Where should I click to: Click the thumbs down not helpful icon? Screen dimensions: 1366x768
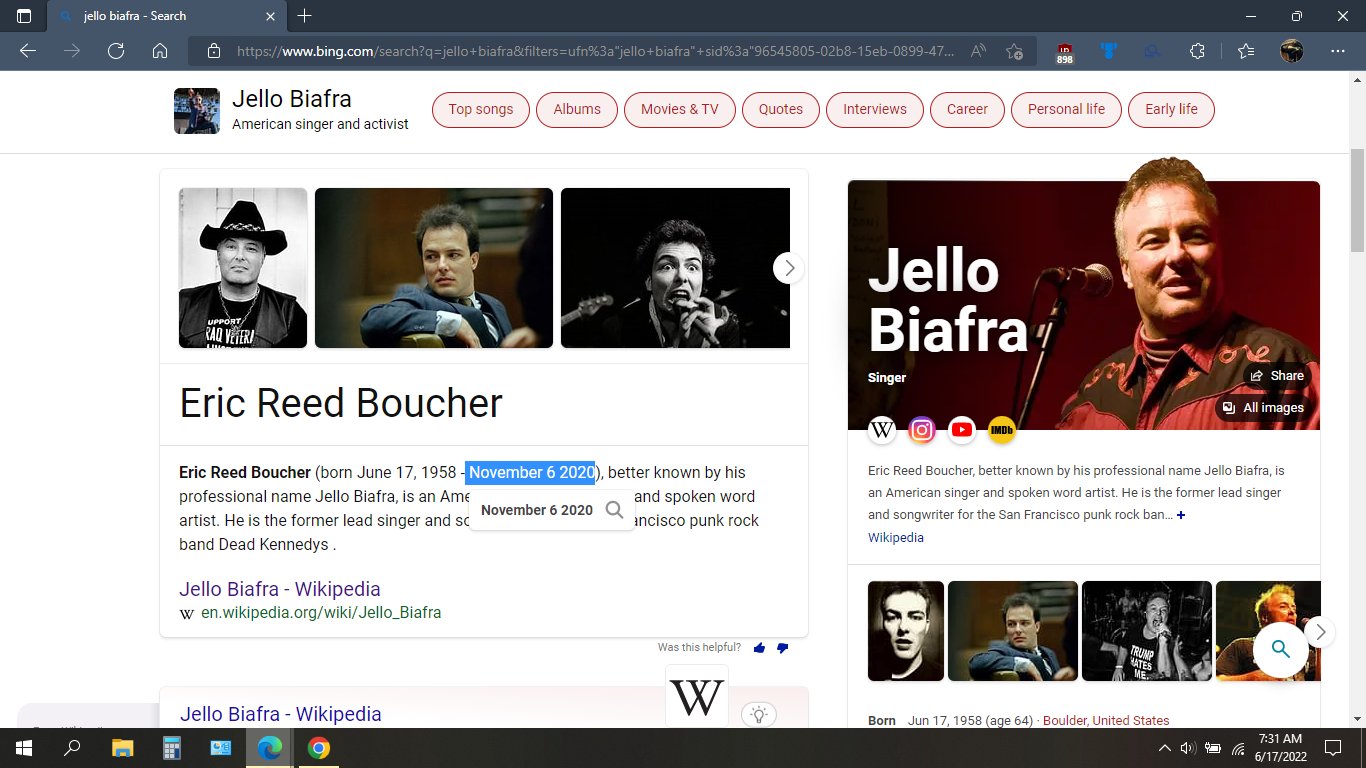782,648
